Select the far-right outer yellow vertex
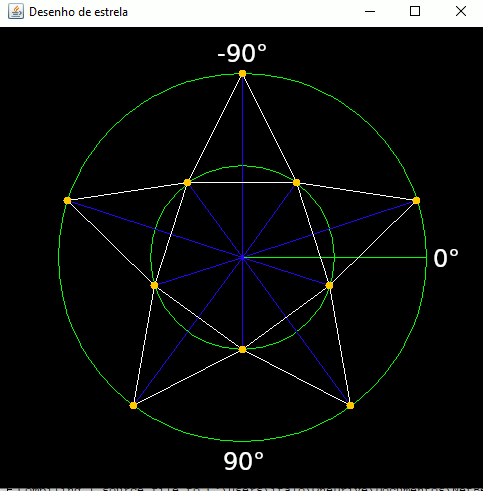Viewport: 483px width, 491px height. 416,200
